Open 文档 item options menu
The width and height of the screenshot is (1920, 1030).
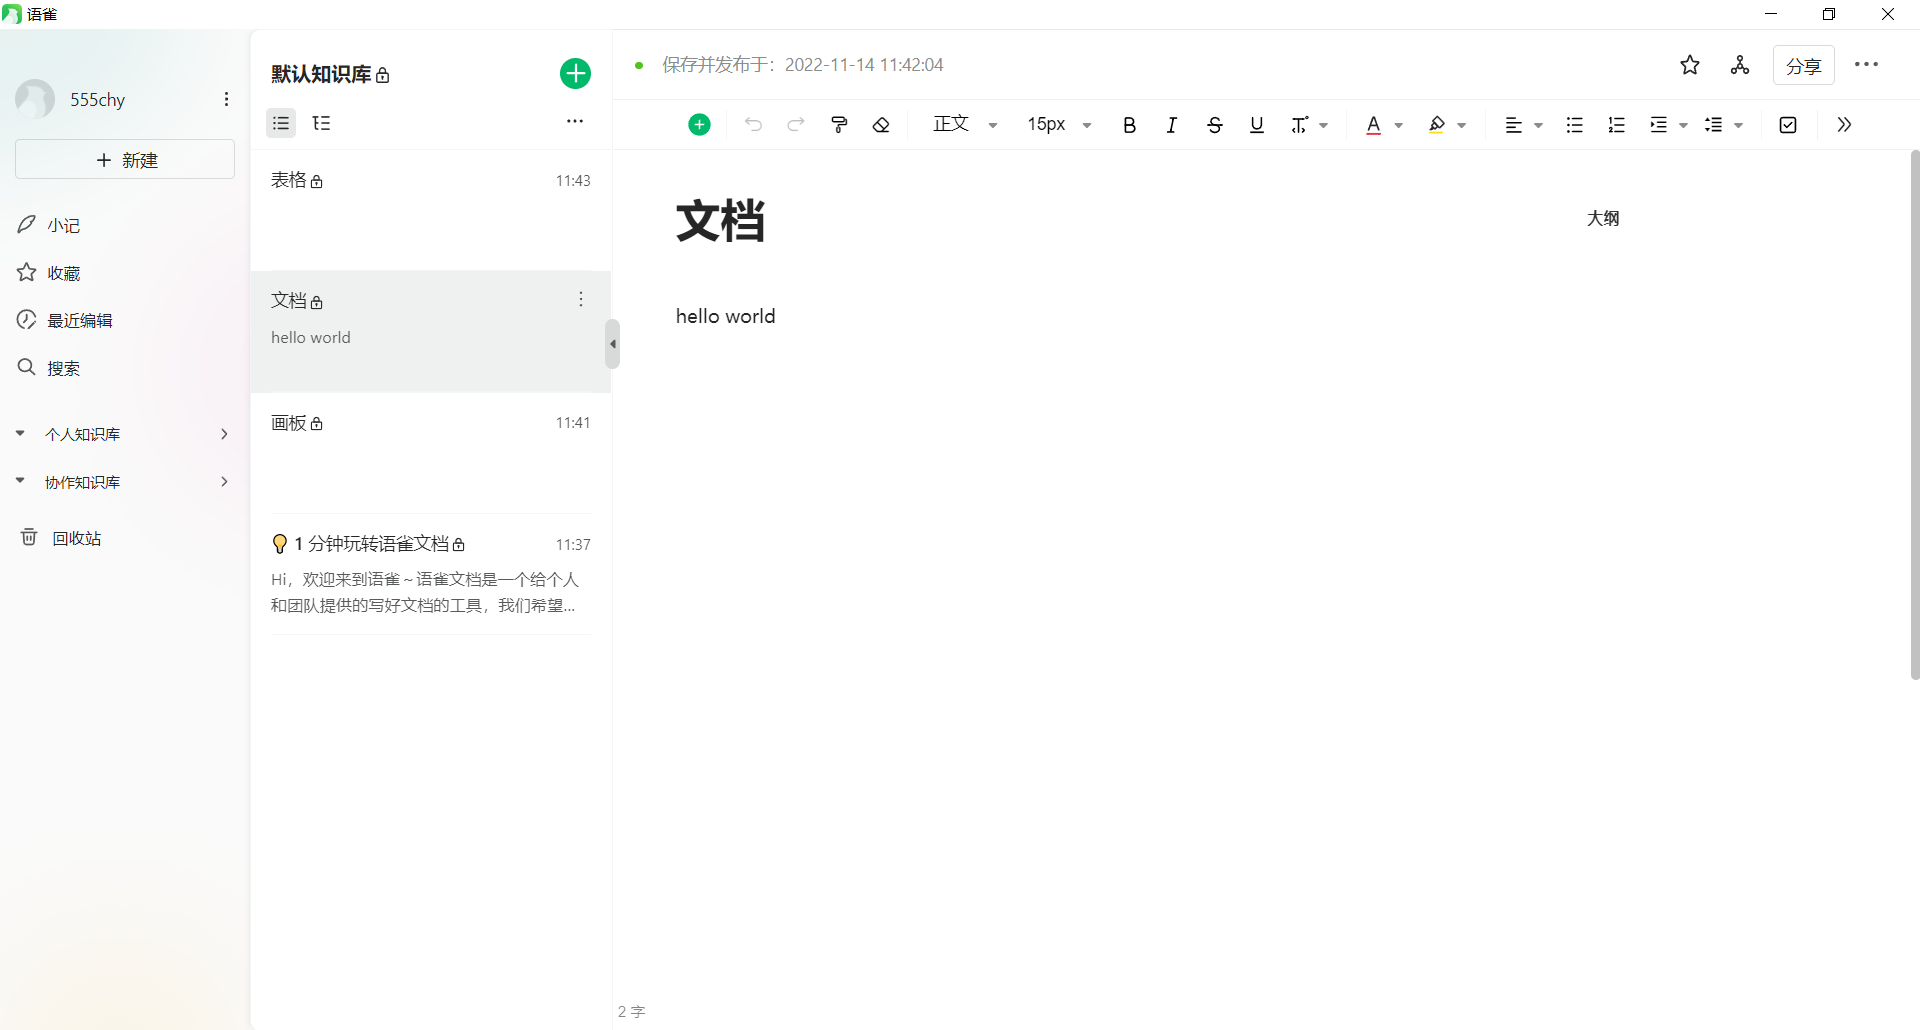click(581, 300)
